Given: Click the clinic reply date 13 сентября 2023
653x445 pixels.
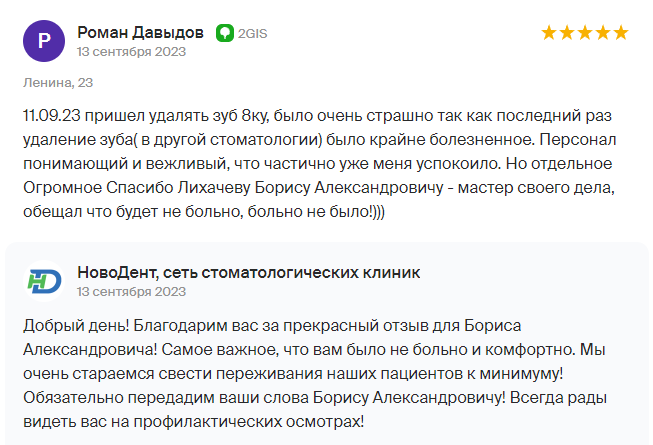Looking at the screenshot, I should (x=131, y=292).
